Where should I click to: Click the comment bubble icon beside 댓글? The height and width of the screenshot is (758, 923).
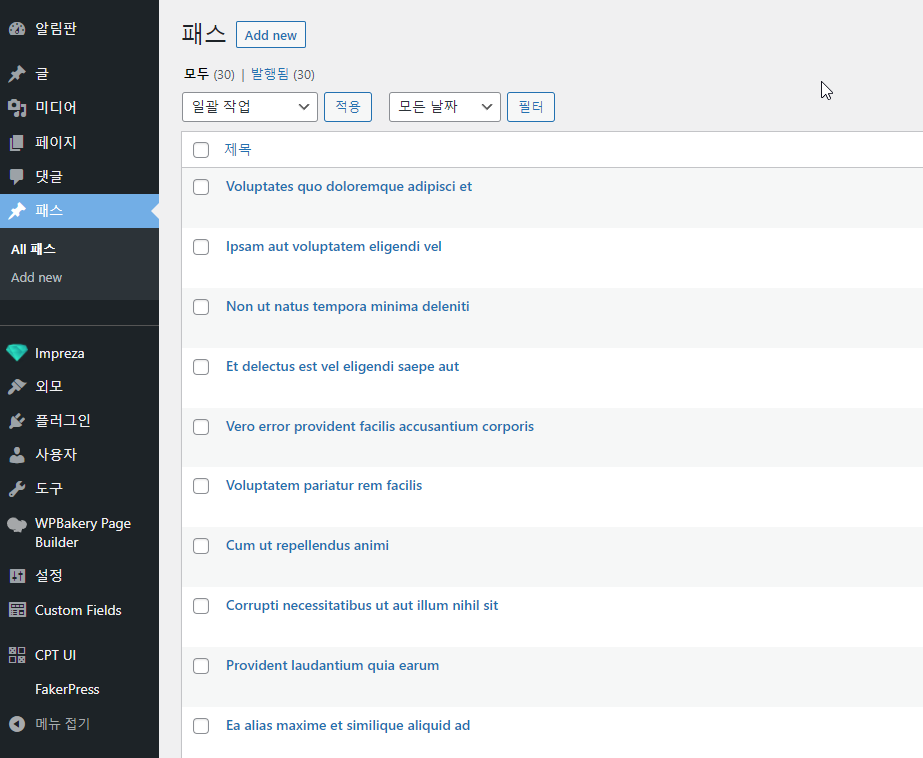[17, 176]
